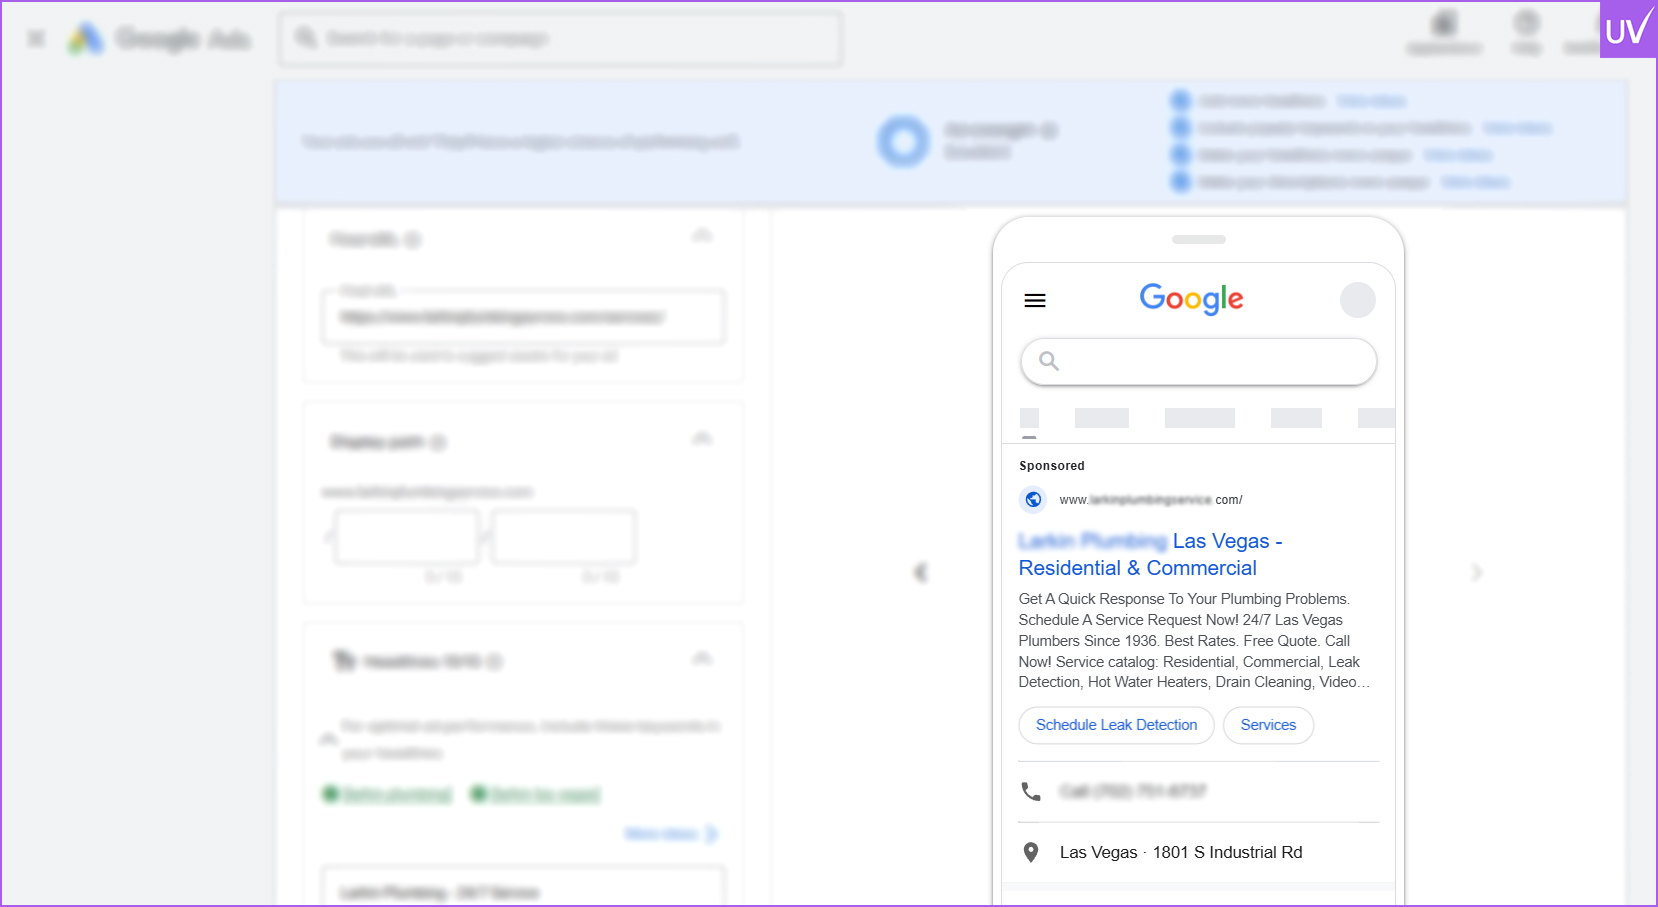Click the phone call icon in ad preview
Screen dimensions: 1658x907
[x=1031, y=792]
